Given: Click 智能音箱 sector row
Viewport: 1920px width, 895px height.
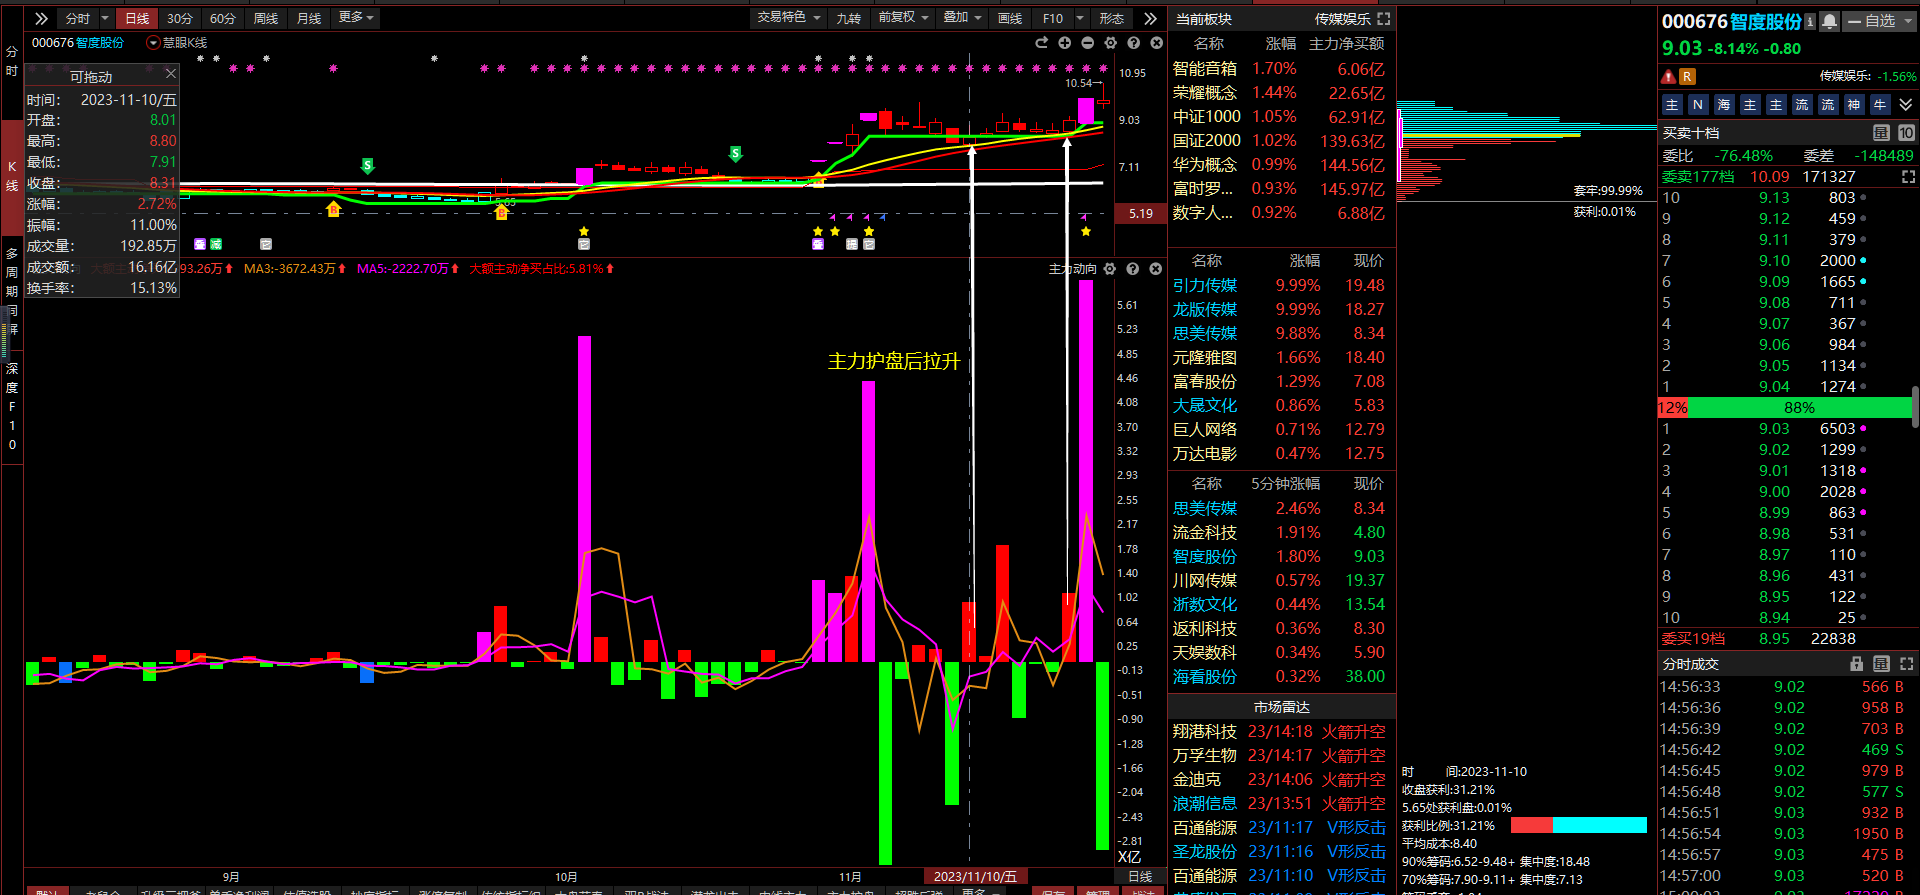Looking at the screenshot, I should (x=1280, y=69).
